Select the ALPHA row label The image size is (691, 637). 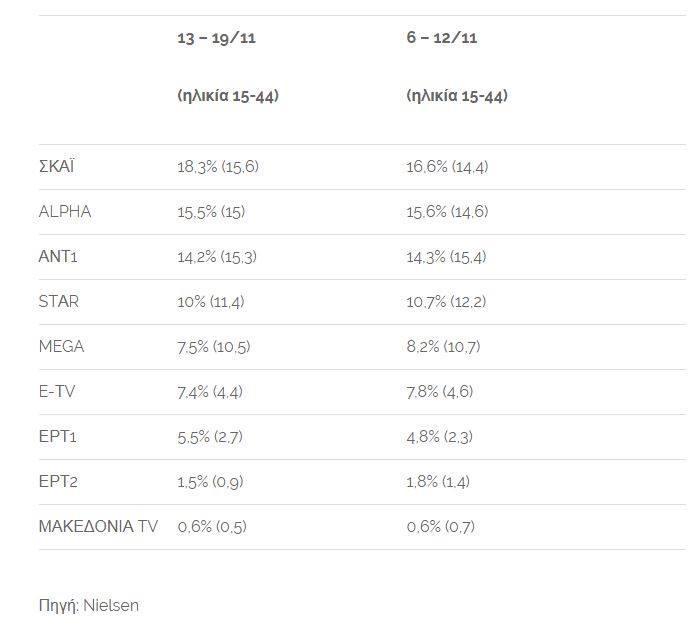64,211
